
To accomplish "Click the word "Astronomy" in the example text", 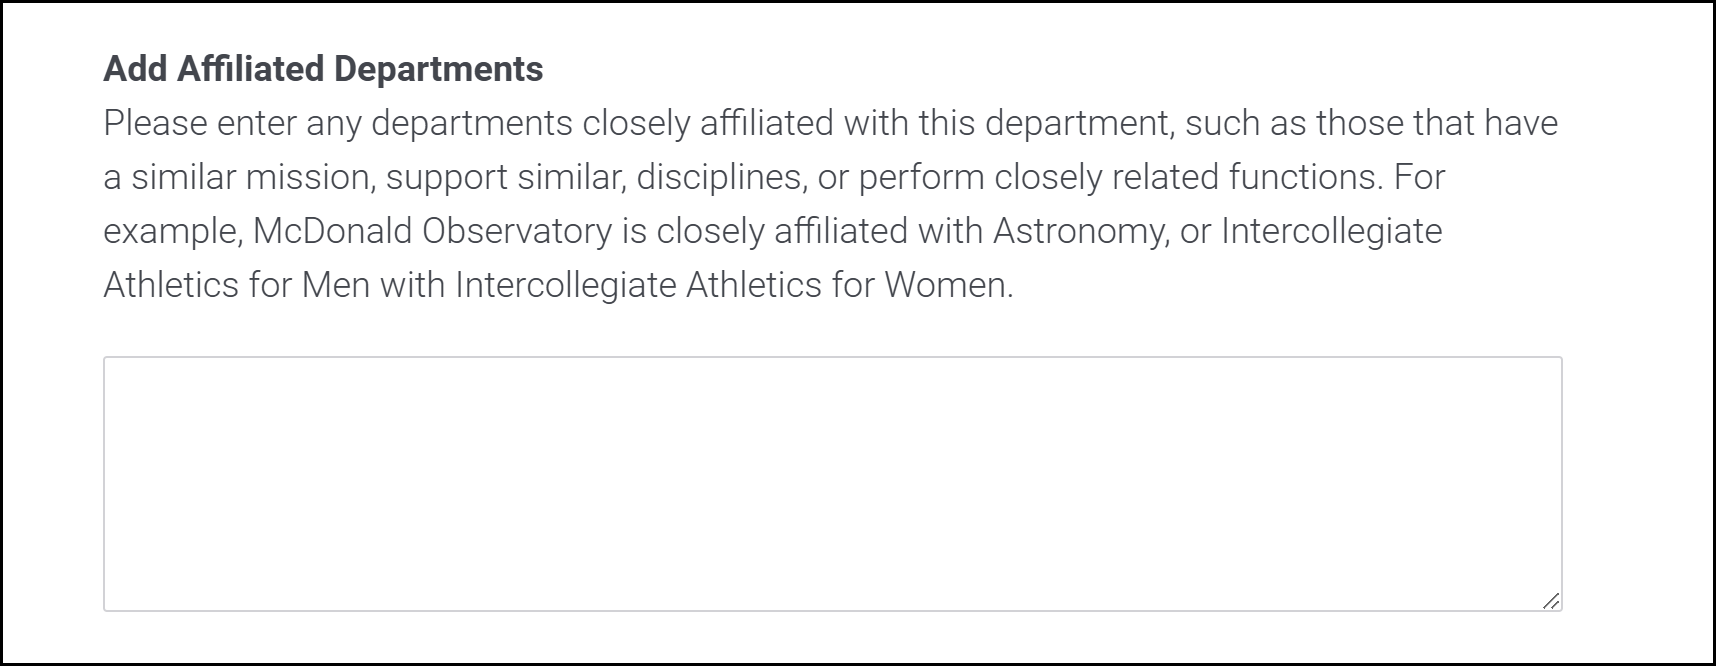I will [1079, 231].
